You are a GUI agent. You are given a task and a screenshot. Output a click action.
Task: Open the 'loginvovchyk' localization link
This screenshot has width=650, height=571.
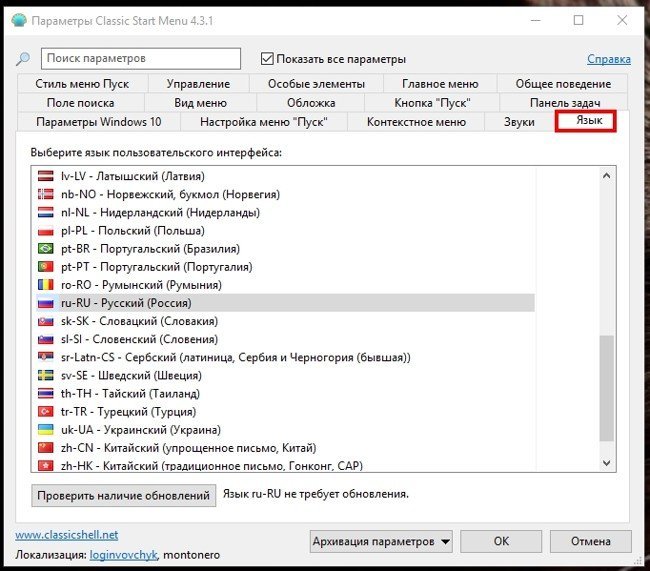(x=124, y=555)
